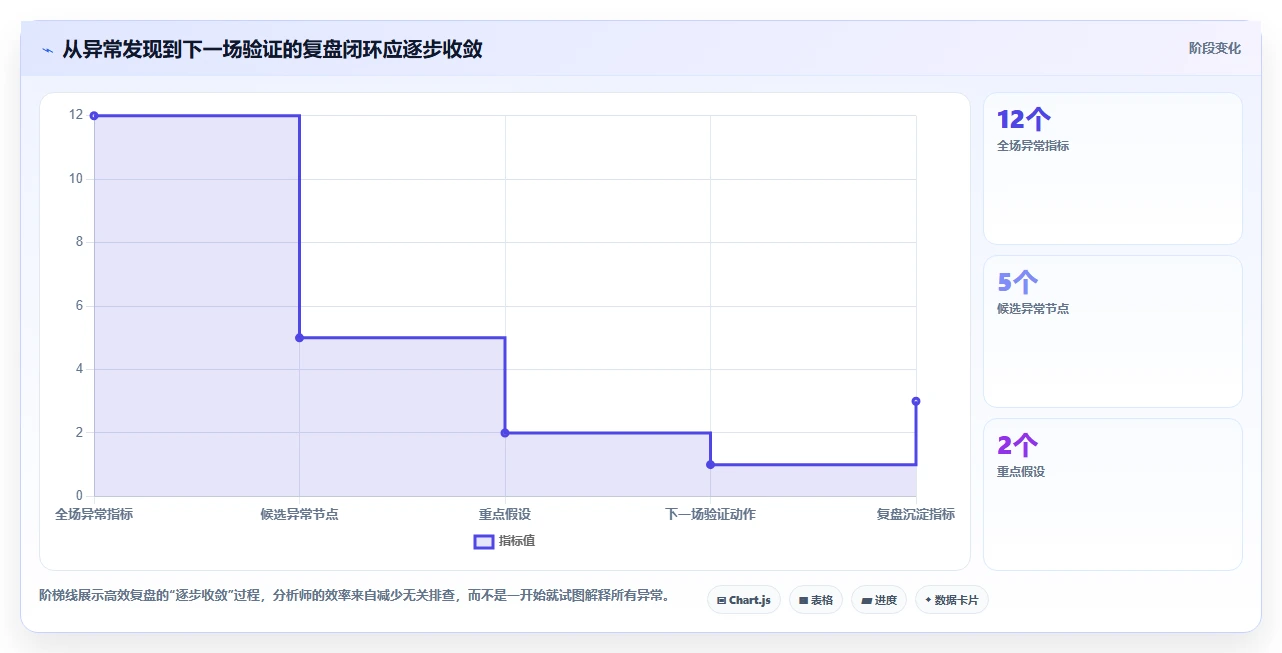1282x653 pixels.
Task: Click x-axis label 候选异常节点
Action: pos(299,514)
